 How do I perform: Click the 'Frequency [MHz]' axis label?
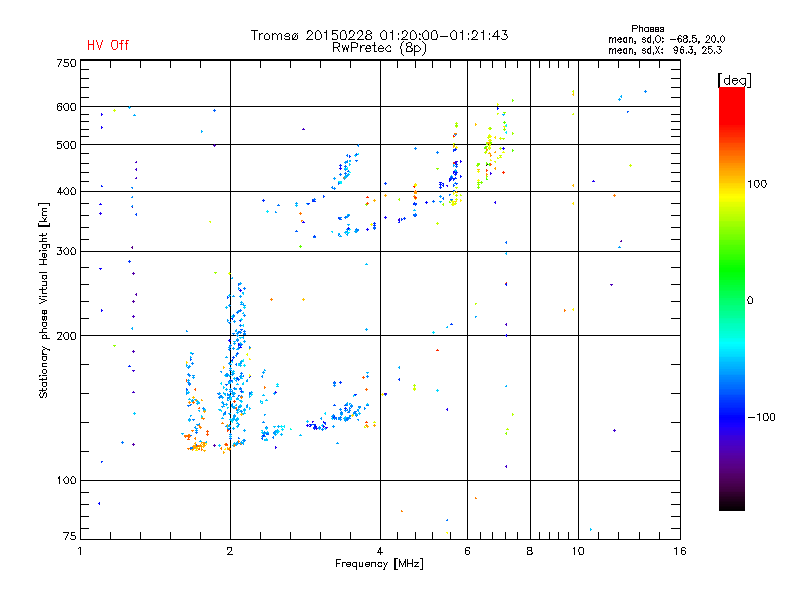379,564
